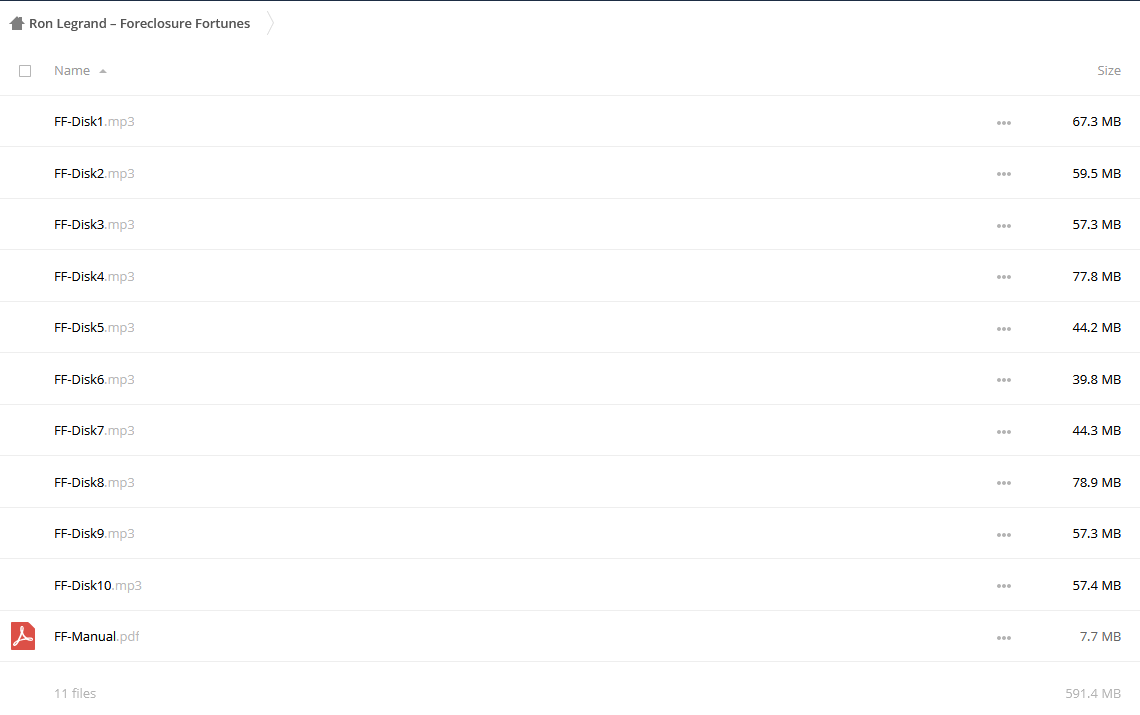Click the 591.4 MB total size

(x=1093, y=693)
